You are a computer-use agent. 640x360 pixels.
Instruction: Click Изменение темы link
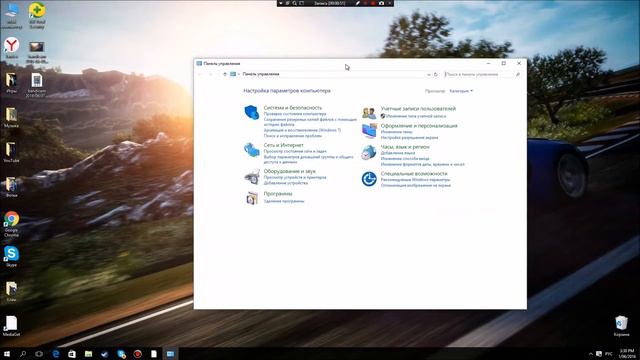[x=397, y=132]
